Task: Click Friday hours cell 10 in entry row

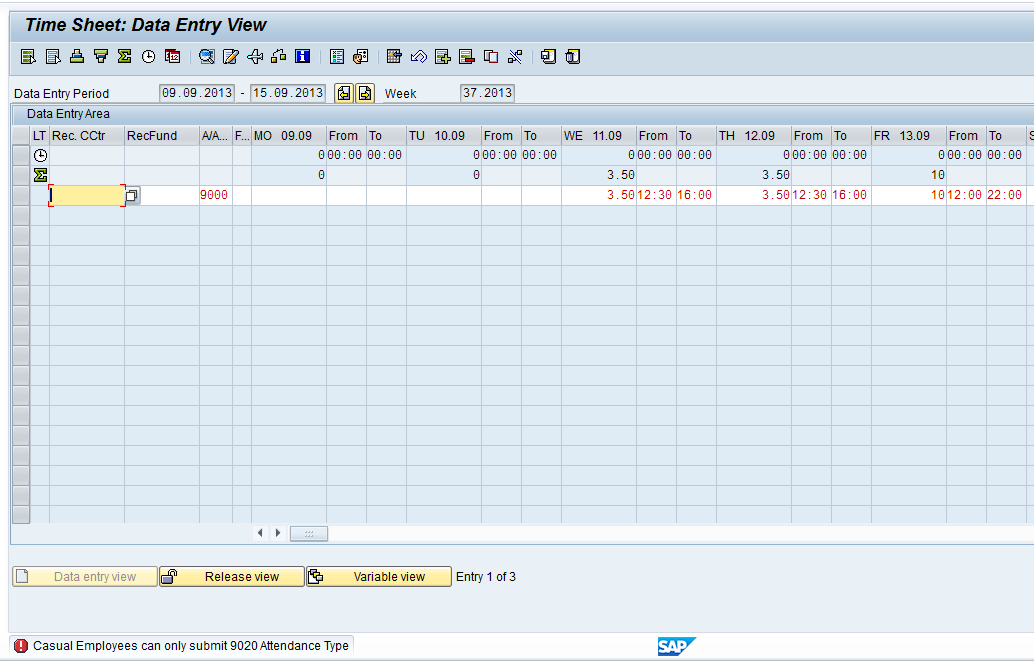Action: [x=909, y=195]
